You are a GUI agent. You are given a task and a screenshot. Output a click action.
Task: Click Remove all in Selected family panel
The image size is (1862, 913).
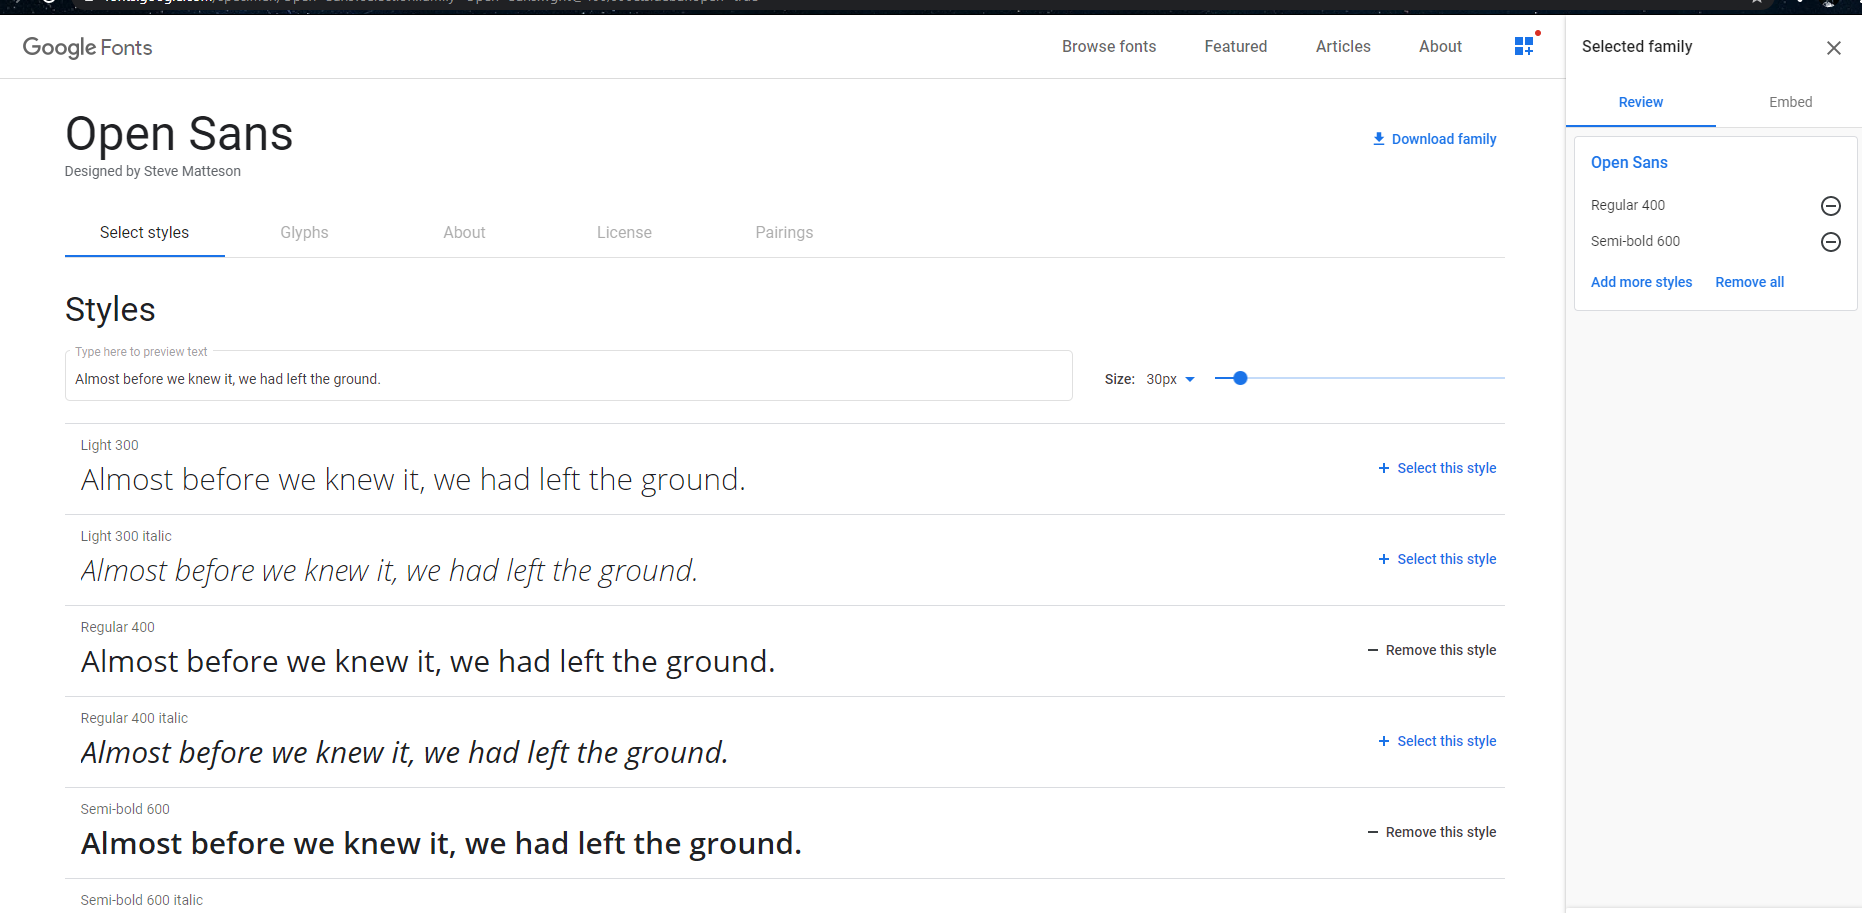pyautogui.click(x=1749, y=282)
